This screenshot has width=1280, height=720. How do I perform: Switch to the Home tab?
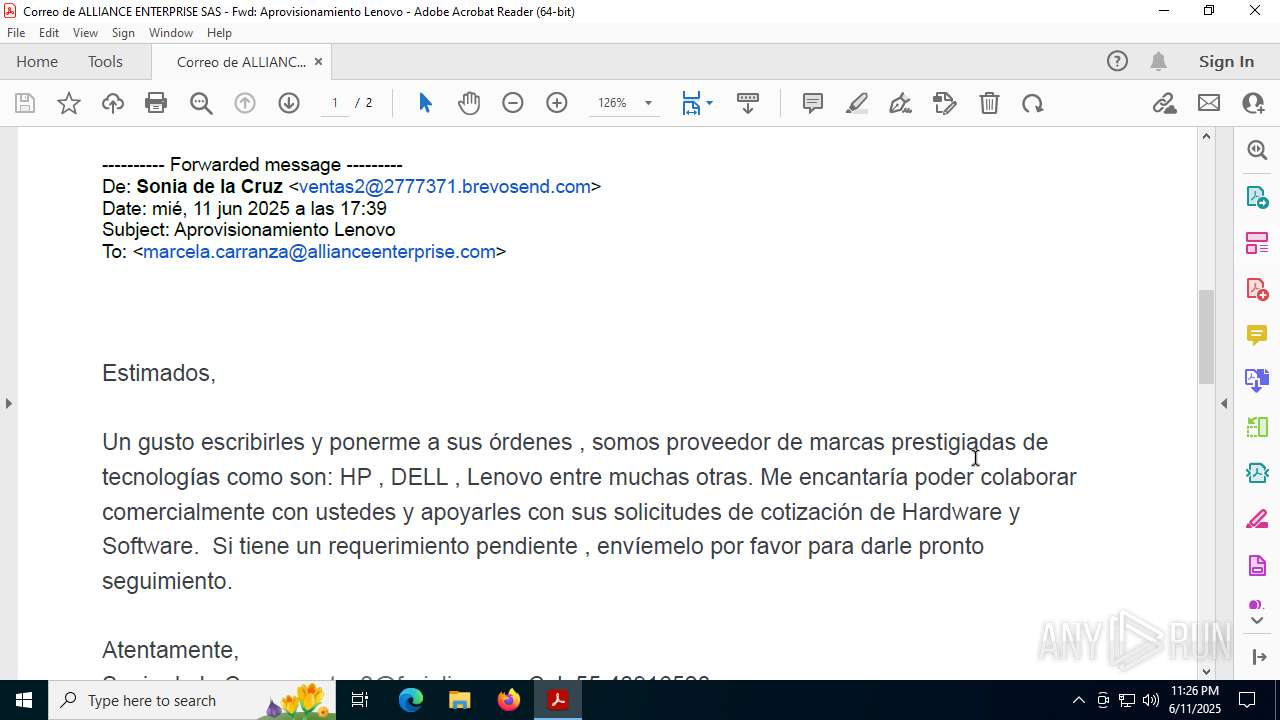tap(37, 61)
